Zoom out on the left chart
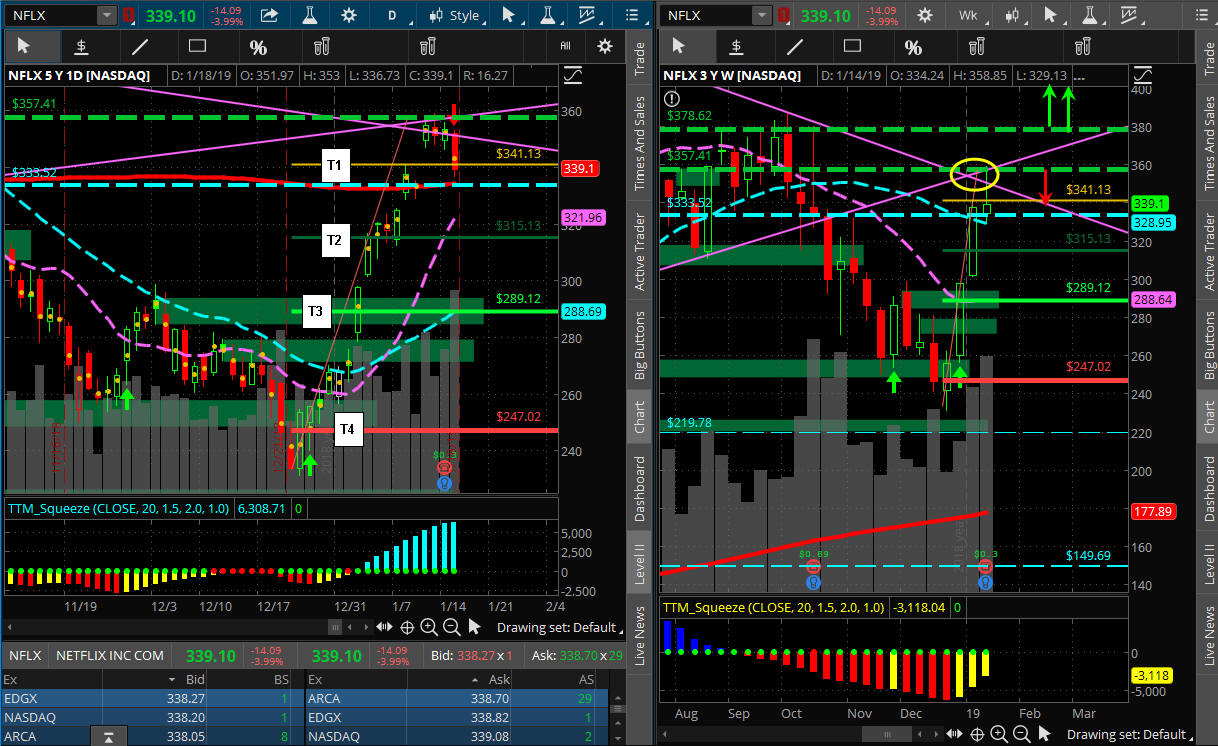Image resolution: width=1218 pixels, height=746 pixels. pyautogui.click(x=451, y=627)
